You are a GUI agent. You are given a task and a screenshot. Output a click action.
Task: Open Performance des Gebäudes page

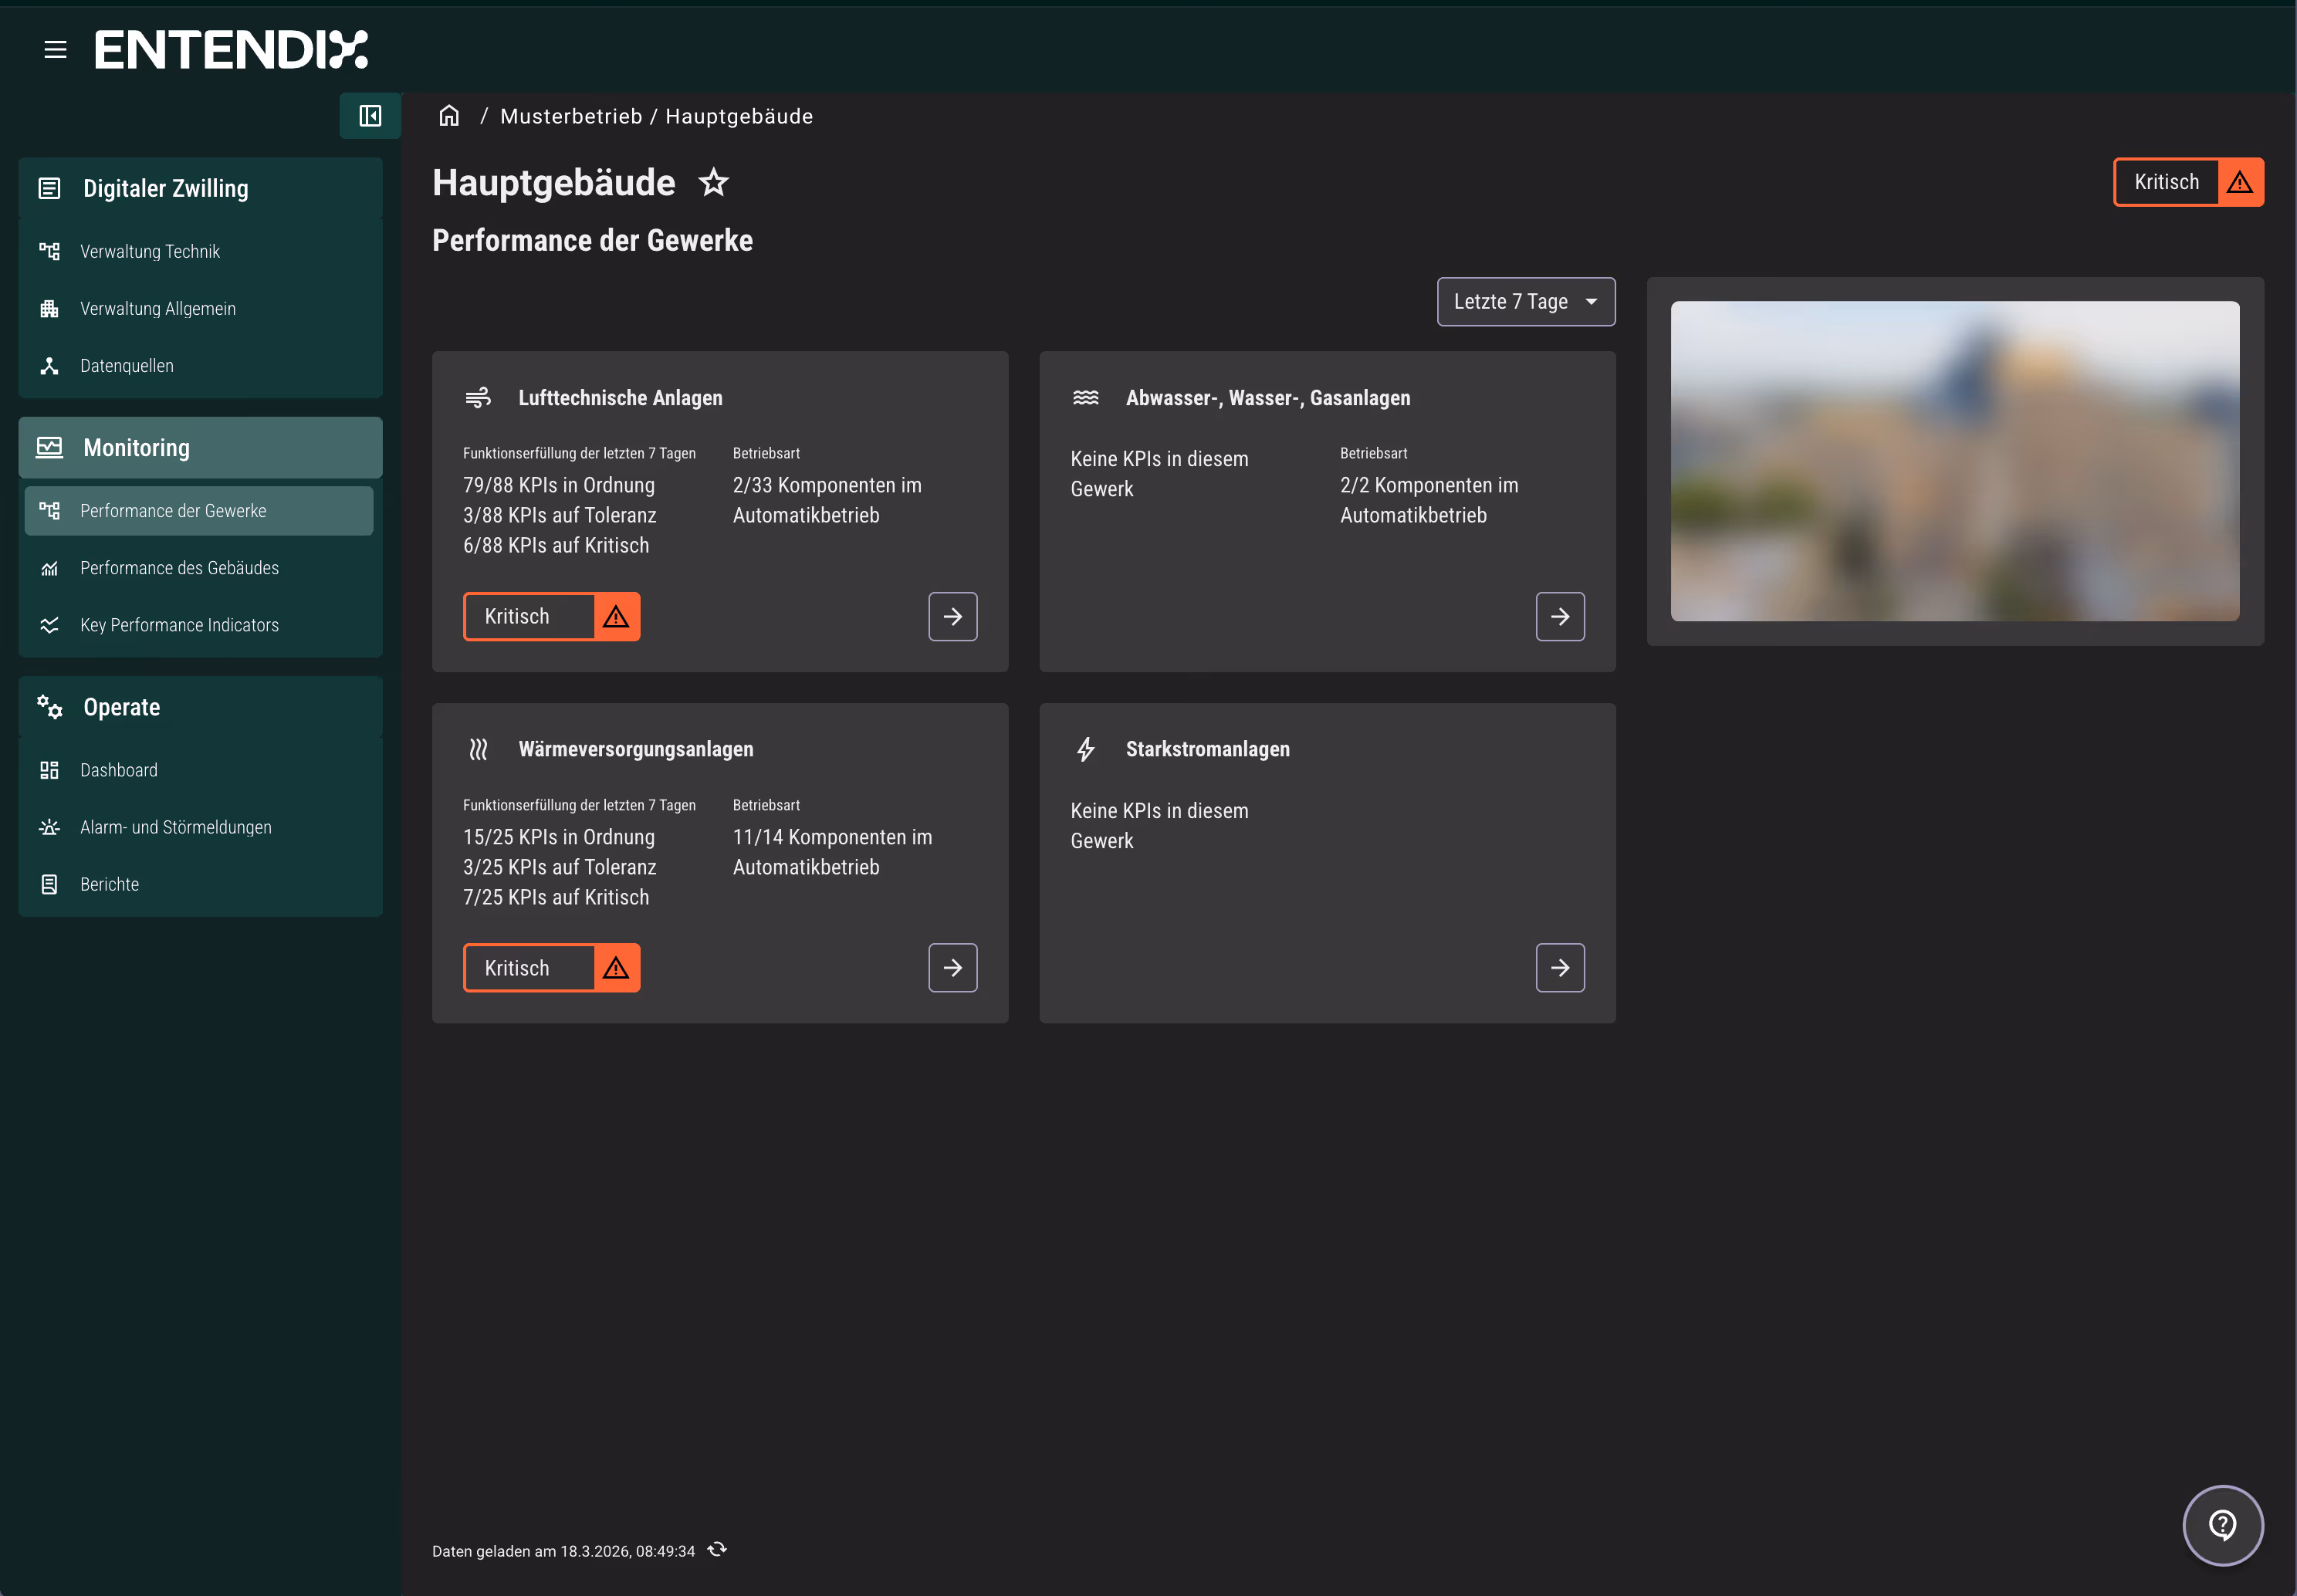point(179,568)
